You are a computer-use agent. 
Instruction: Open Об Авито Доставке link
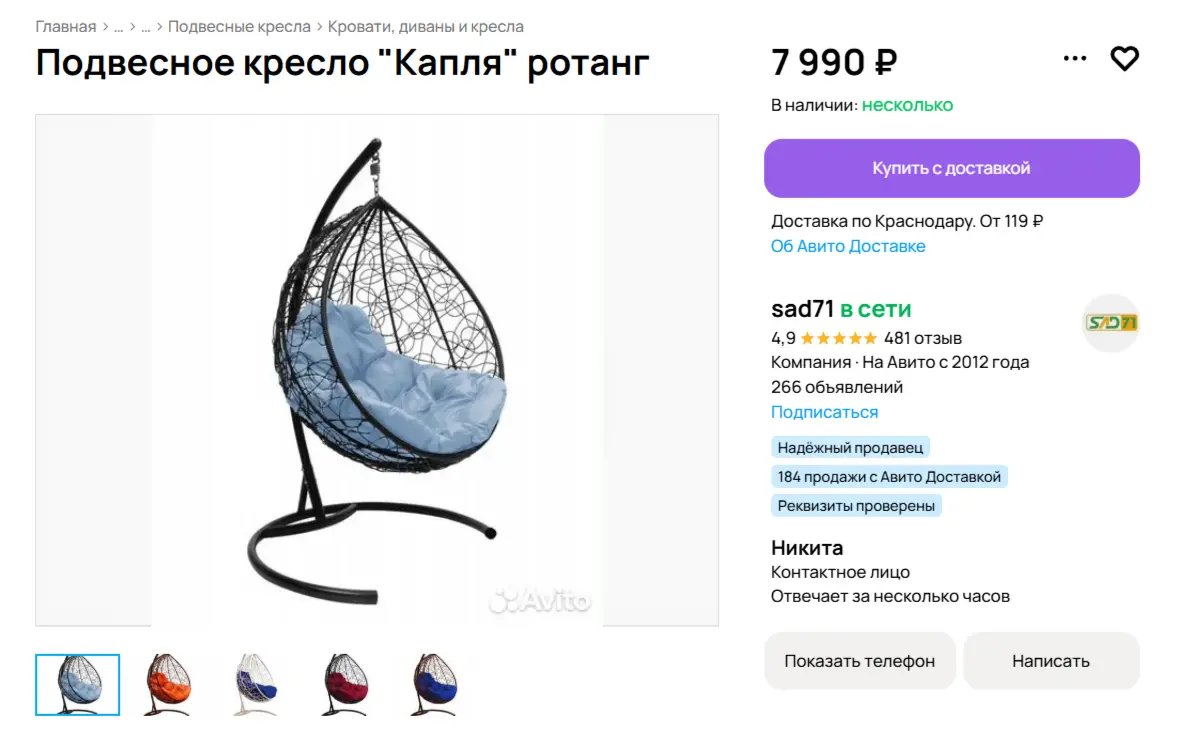848,246
